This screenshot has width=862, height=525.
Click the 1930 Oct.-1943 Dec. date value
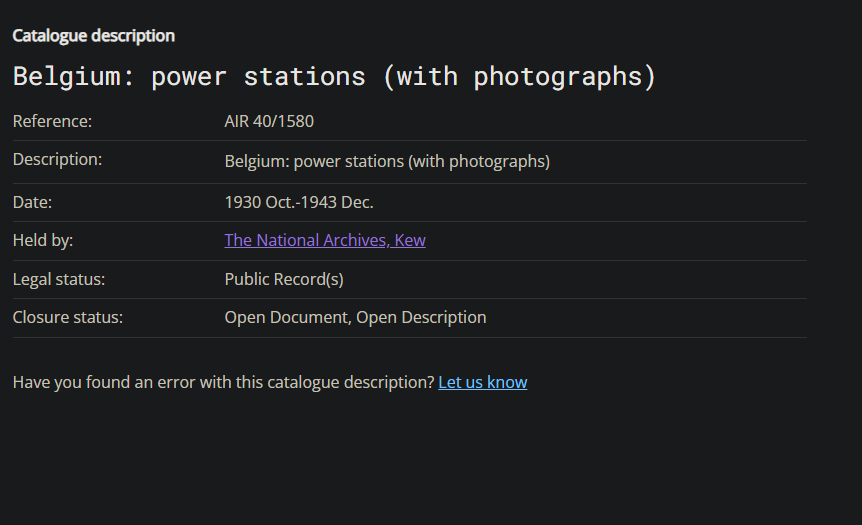(x=299, y=202)
